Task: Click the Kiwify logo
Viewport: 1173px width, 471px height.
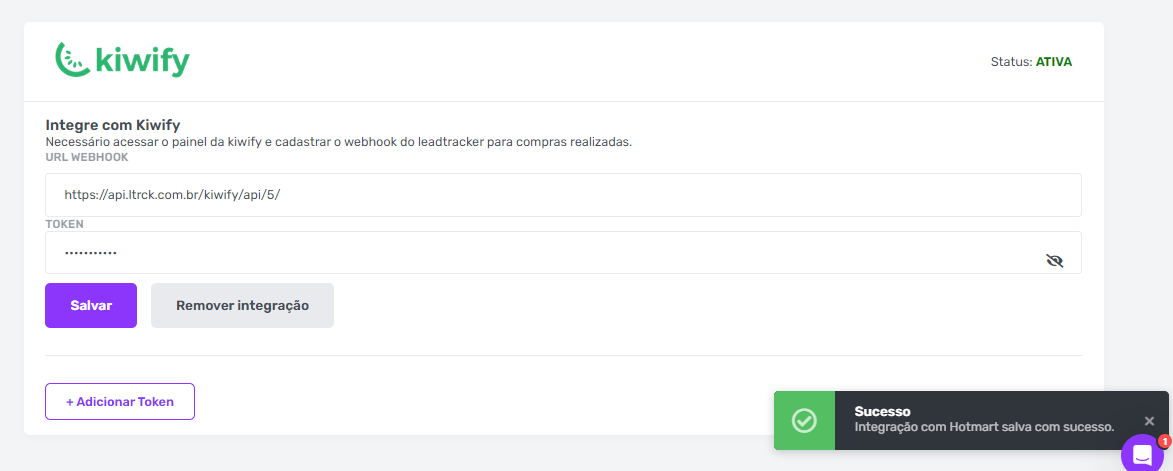Action: (x=123, y=60)
